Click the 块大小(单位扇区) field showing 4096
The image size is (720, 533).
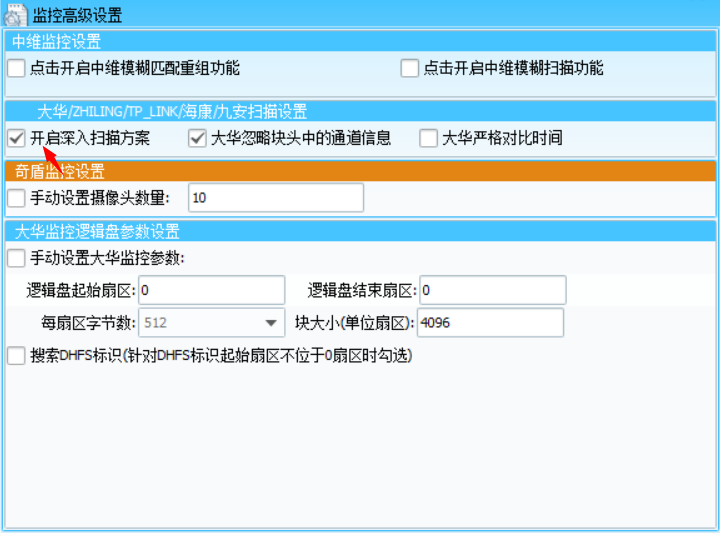[490, 323]
